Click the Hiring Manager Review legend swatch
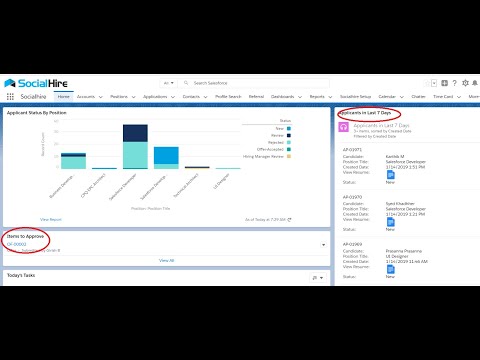This screenshot has height=360, width=480. pos(289,156)
